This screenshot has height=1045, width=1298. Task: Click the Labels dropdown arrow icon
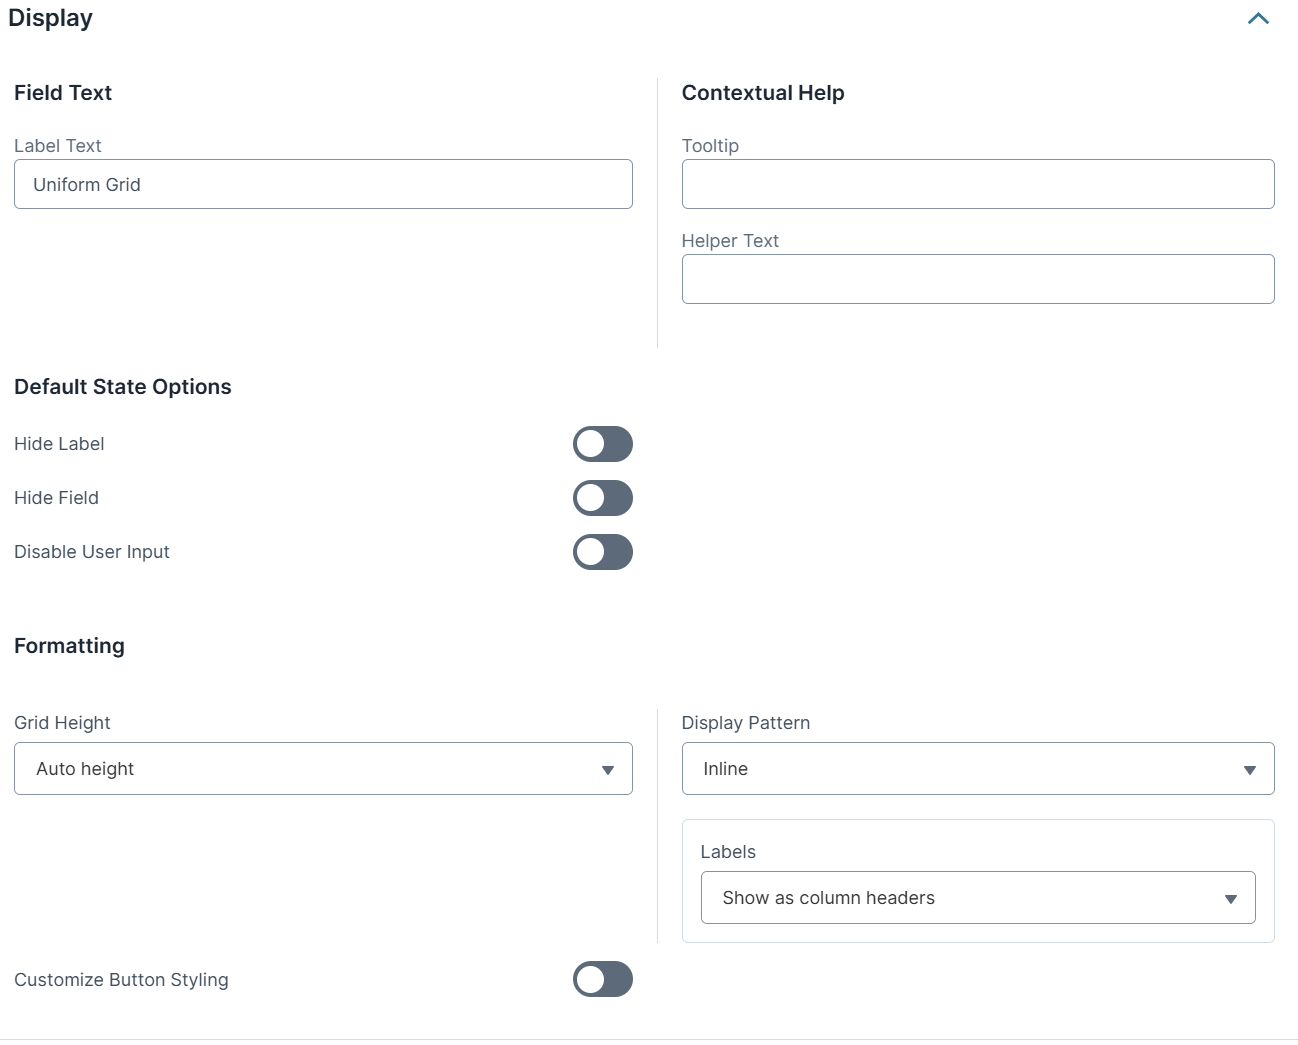coord(1230,899)
